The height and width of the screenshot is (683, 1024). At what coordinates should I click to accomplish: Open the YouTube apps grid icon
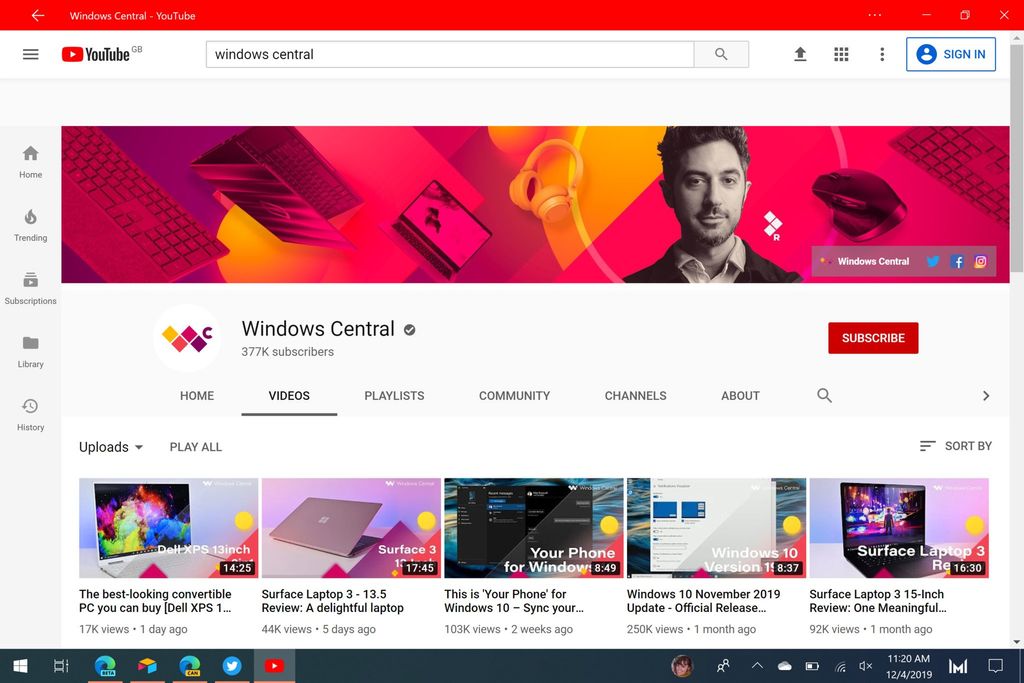point(841,54)
